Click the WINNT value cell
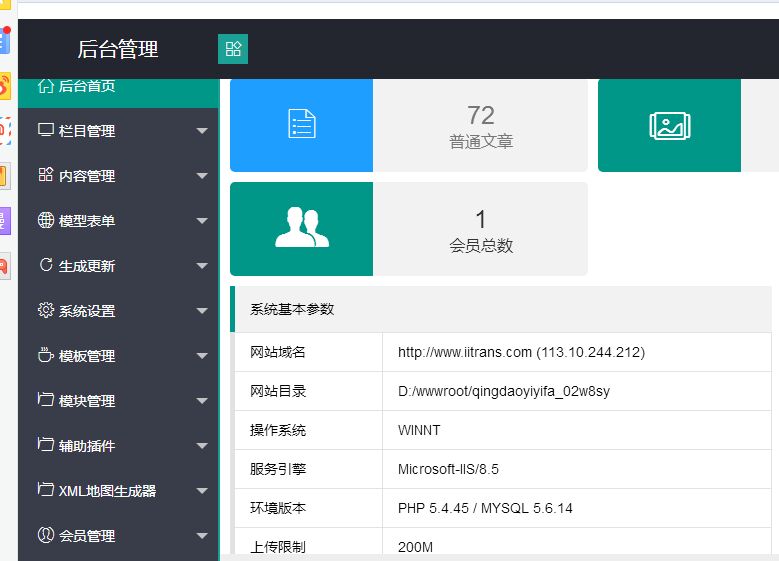 (x=576, y=430)
